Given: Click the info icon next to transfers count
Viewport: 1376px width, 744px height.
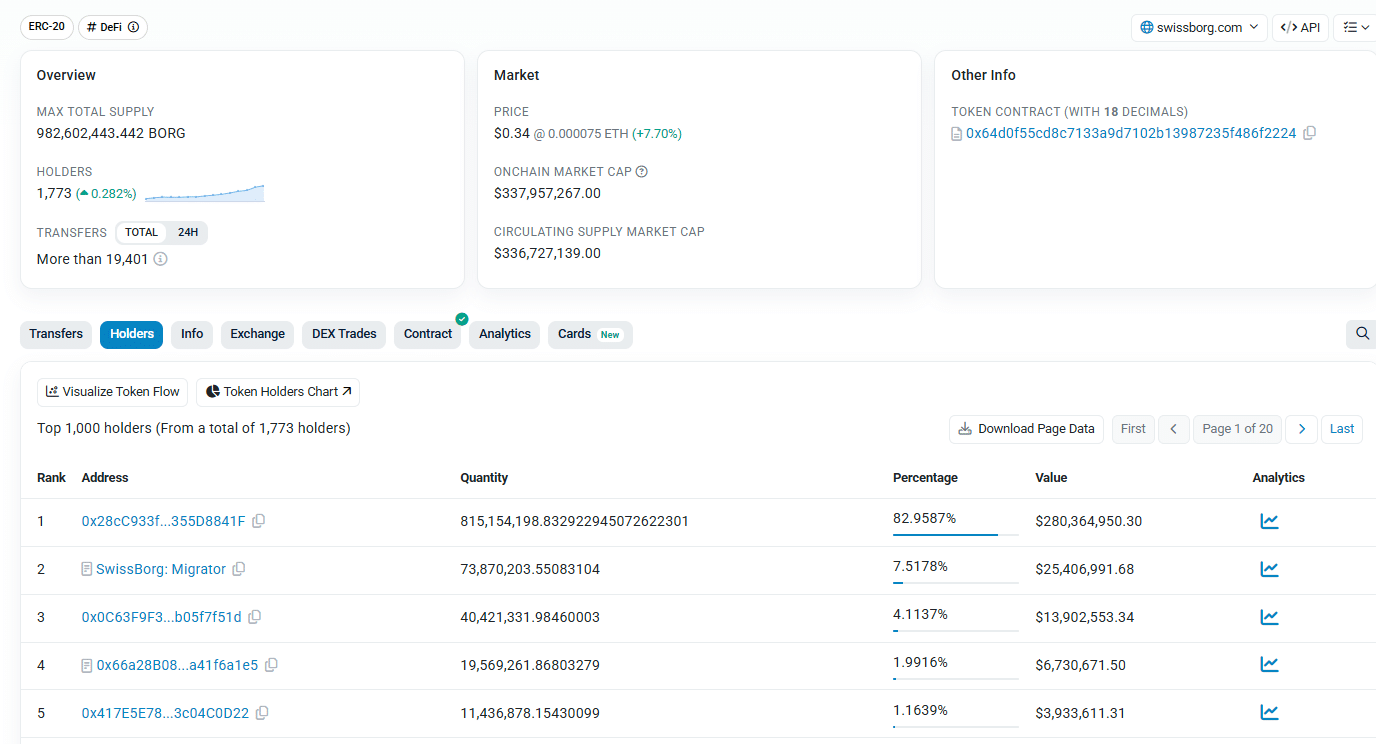Looking at the screenshot, I should (x=160, y=258).
